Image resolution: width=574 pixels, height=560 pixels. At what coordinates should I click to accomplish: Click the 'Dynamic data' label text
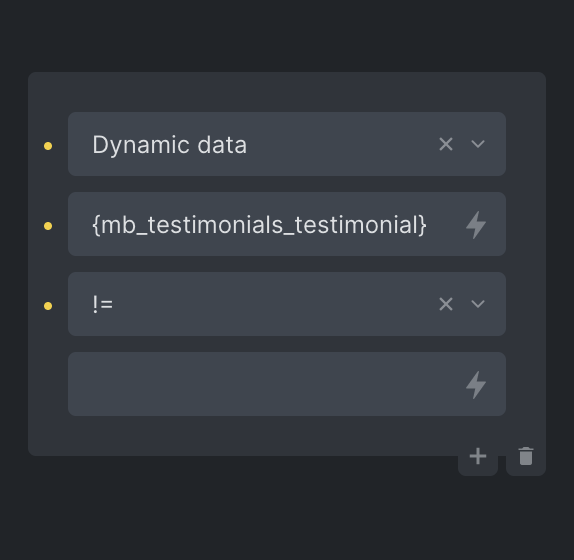pos(169,145)
